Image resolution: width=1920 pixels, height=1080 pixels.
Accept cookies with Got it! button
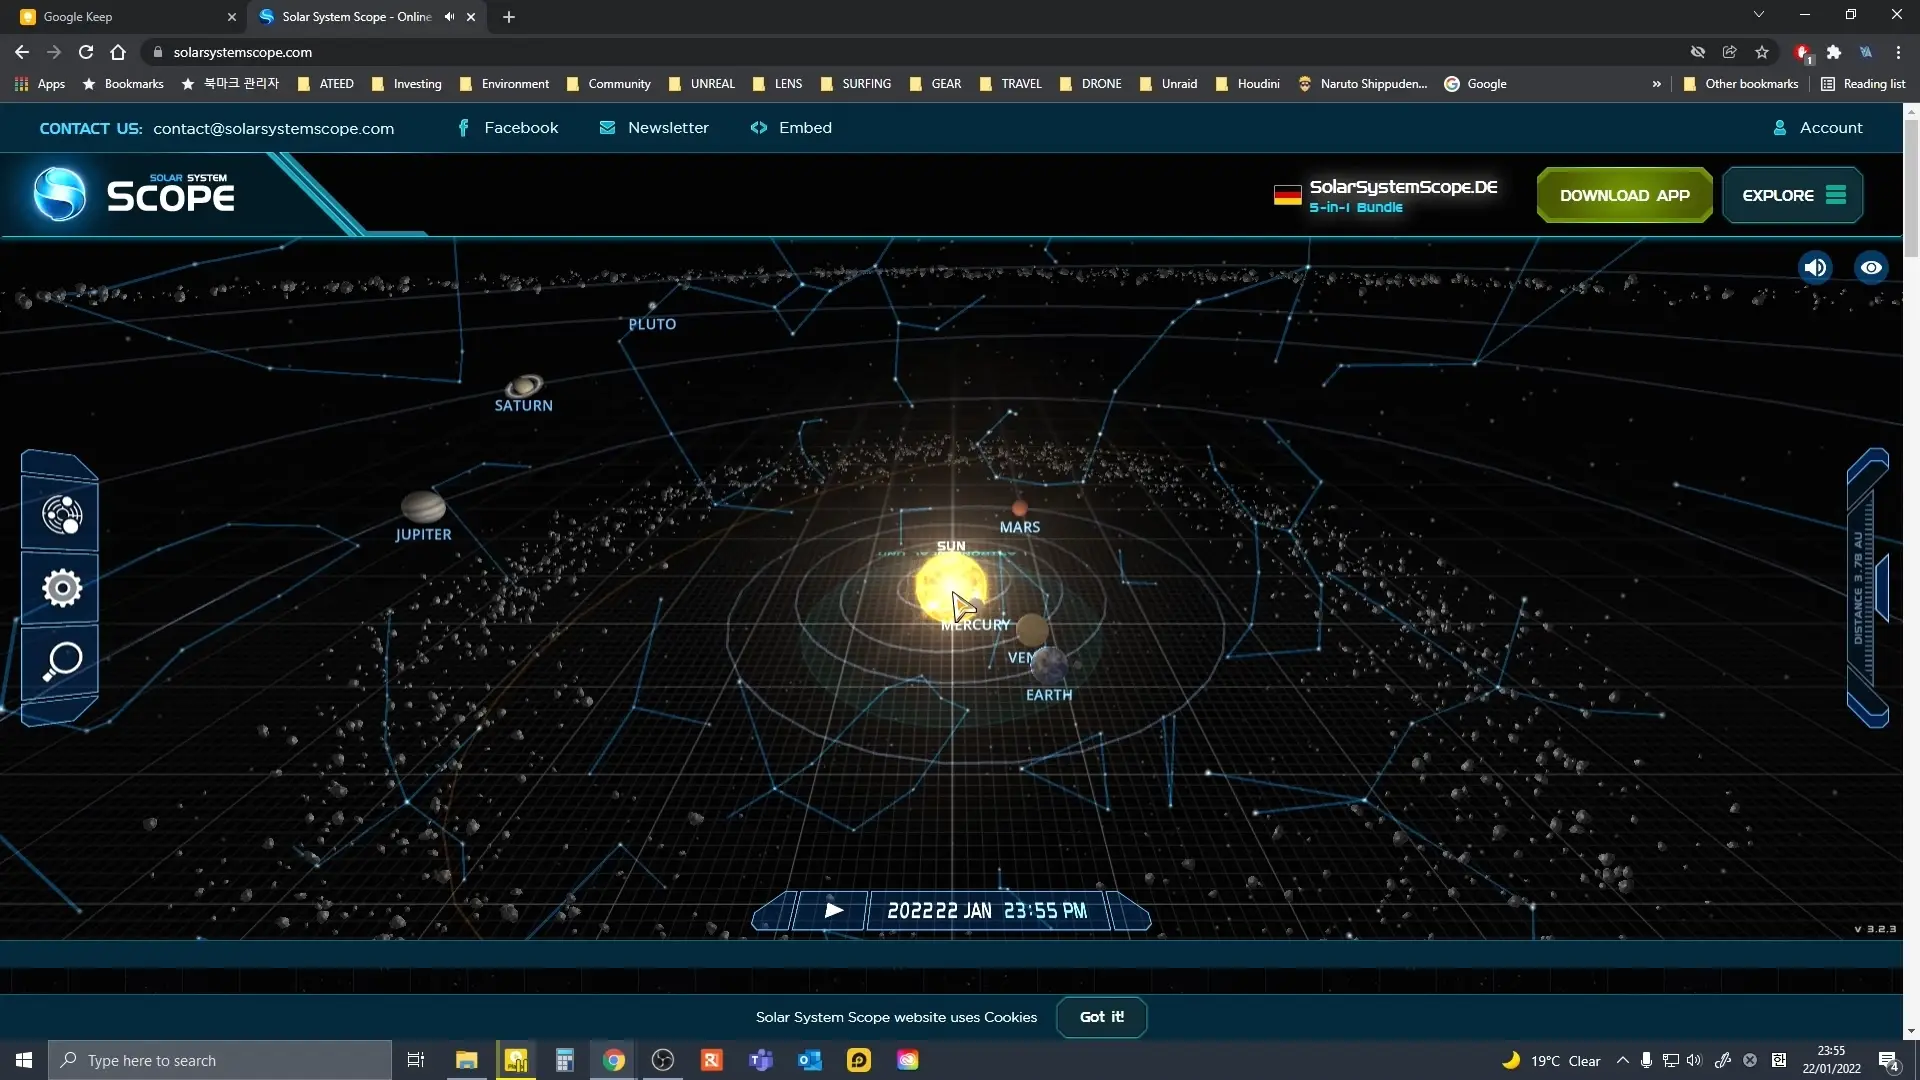pyautogui.click(x=1101, y=1017)
